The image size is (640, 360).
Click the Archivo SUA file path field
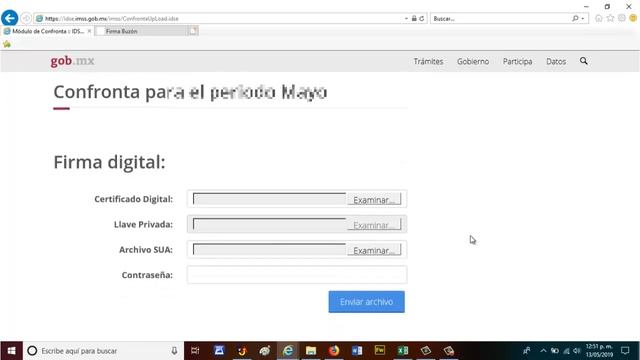269,249
